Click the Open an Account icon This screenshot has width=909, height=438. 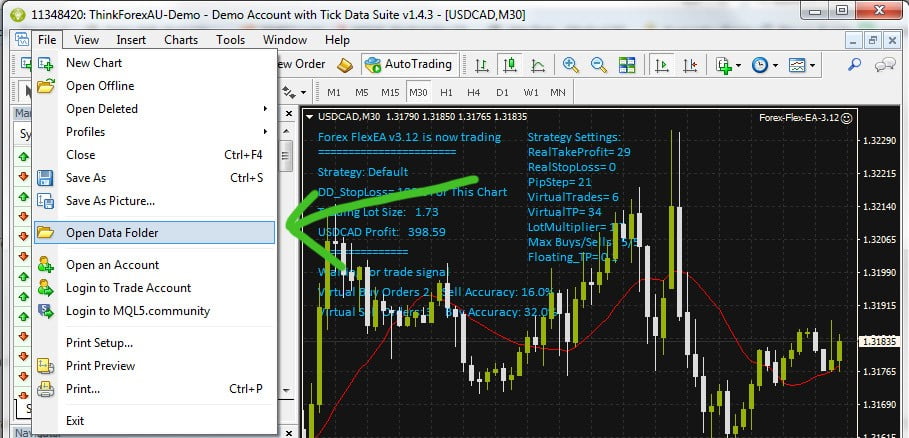click(x=45, y=265)
